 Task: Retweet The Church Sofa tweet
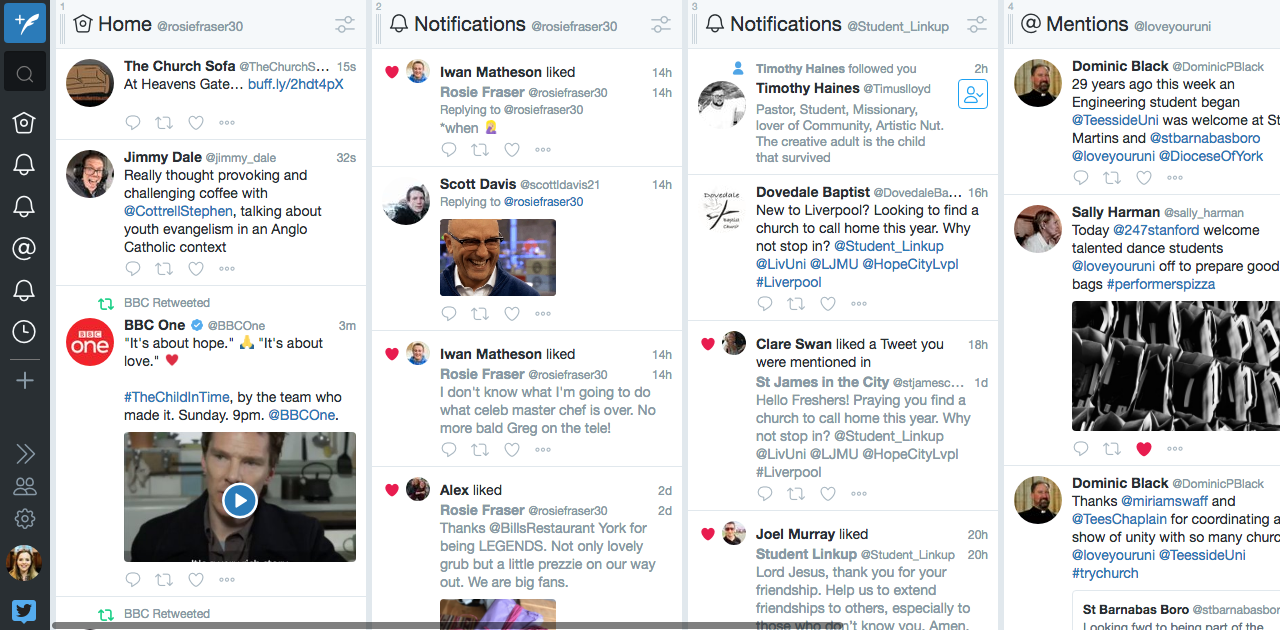coord(164,123)
